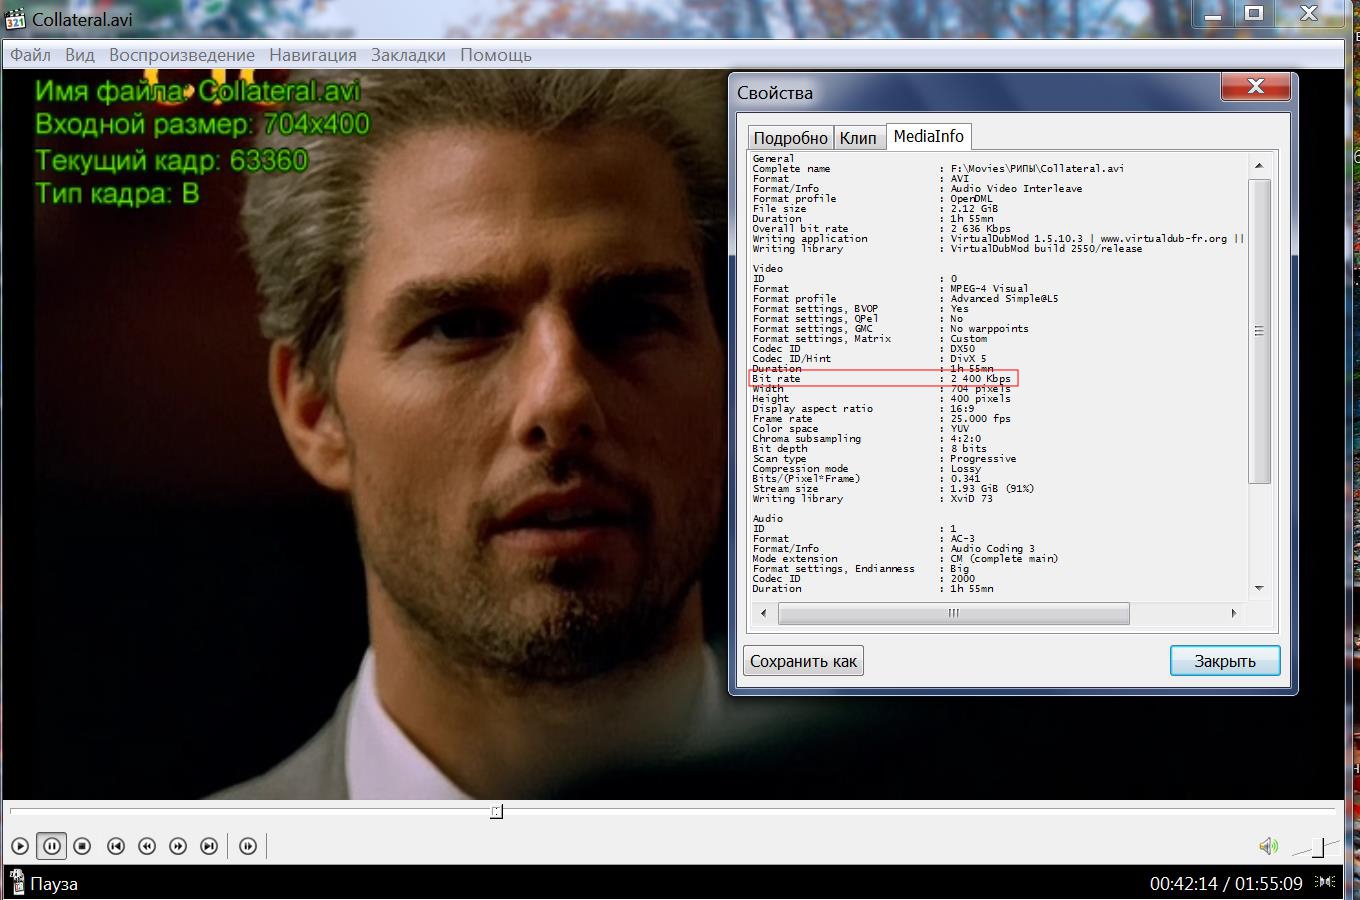
Task: Click the 'Frame rate' 25.000 fps line
Action: tap(882, 419)
